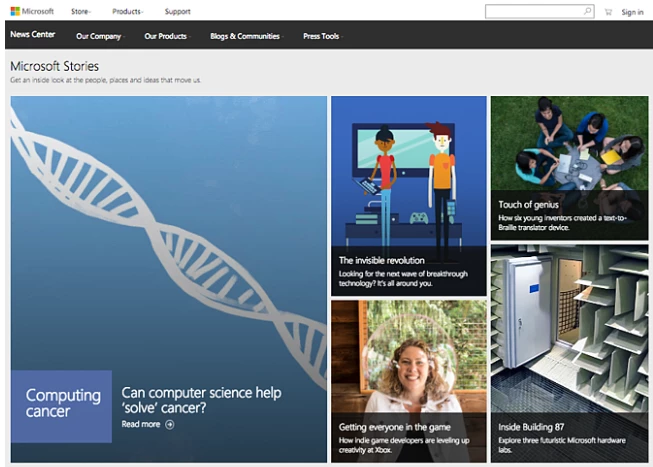The width and height of the screenshot is (653, 467).
Task: Click 'Get an inside look at the people' subtitle
Action: pos(105,80)
